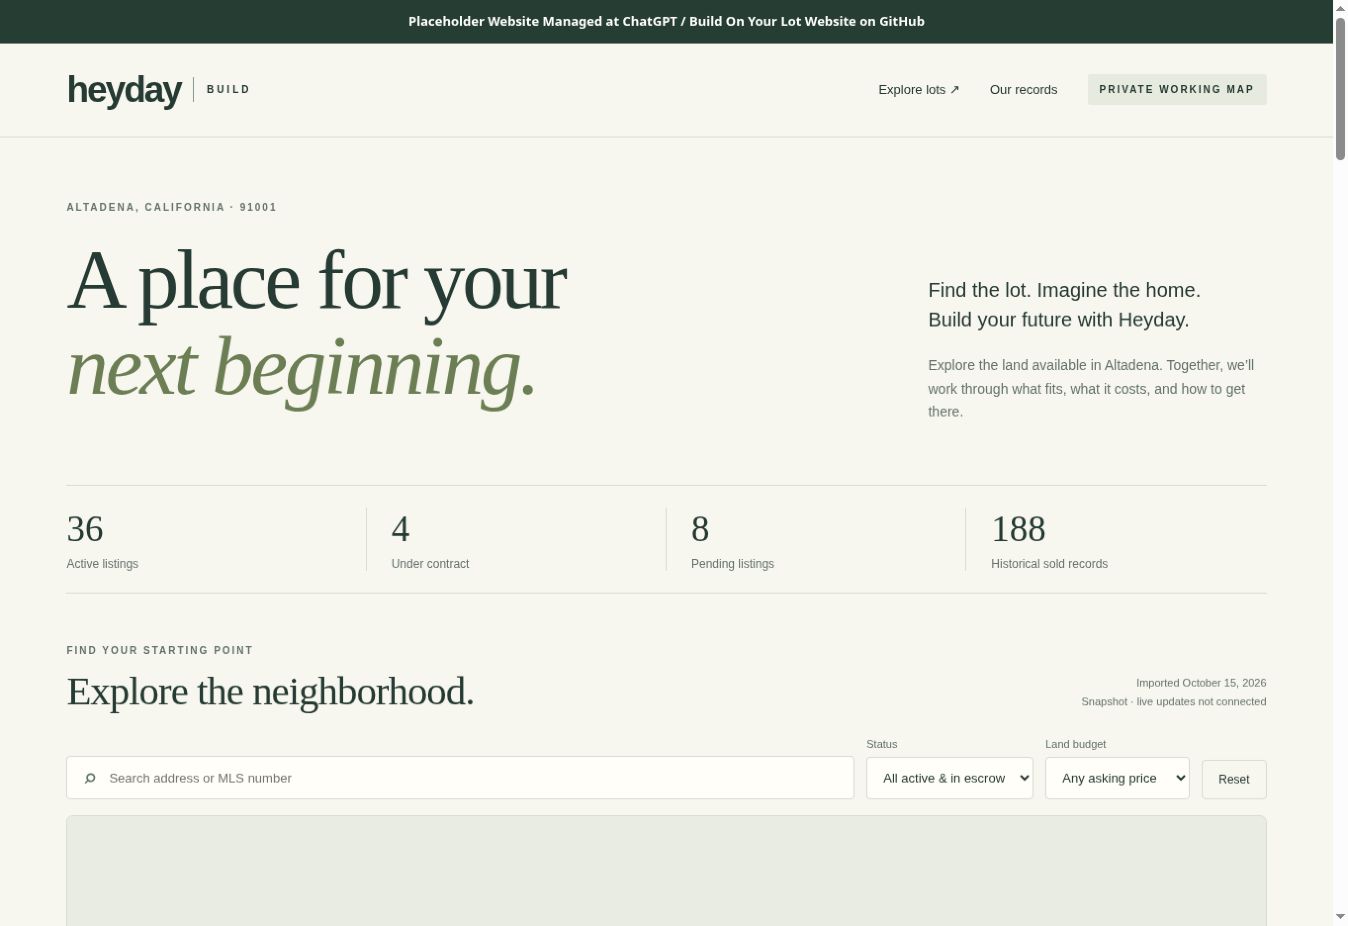This screenshot has width=1348, height=926.
Task: Click the page scrollbar down arrow
Action: click(x=1340, y=917)
